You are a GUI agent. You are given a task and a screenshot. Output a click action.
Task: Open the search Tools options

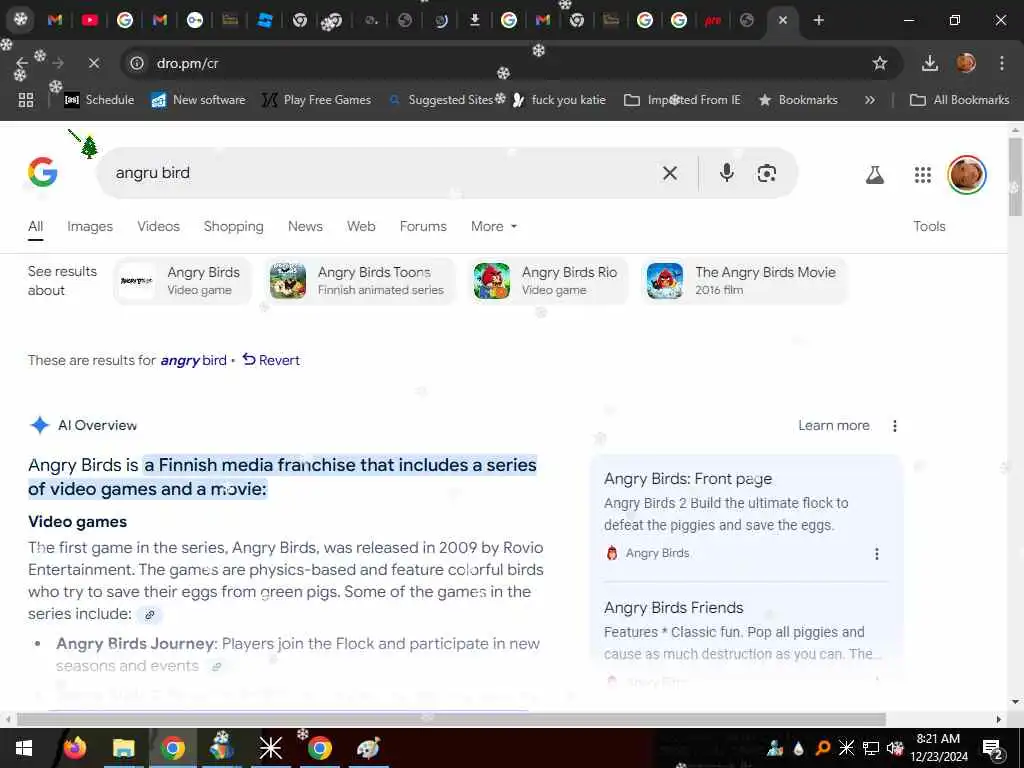(x=929, y=226)
